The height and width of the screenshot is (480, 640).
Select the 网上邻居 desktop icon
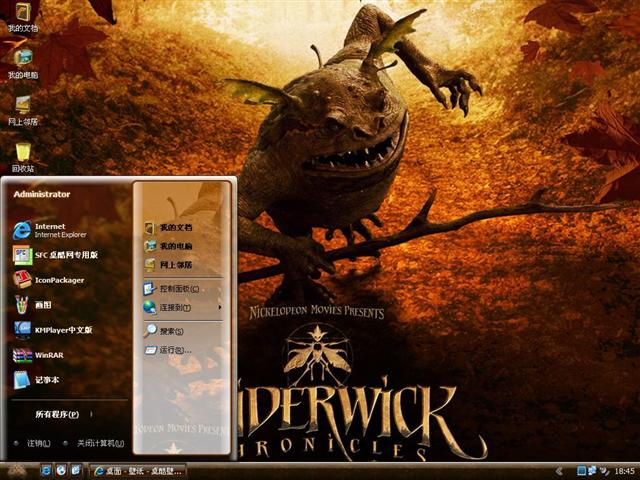(23, 111)
